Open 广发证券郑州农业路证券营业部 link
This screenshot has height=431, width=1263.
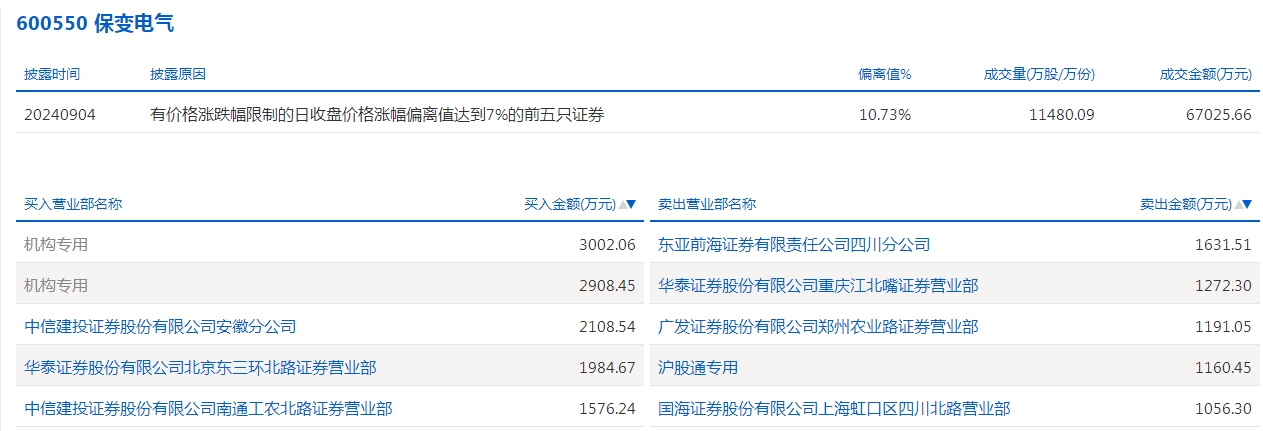click(x=818, y=326)
